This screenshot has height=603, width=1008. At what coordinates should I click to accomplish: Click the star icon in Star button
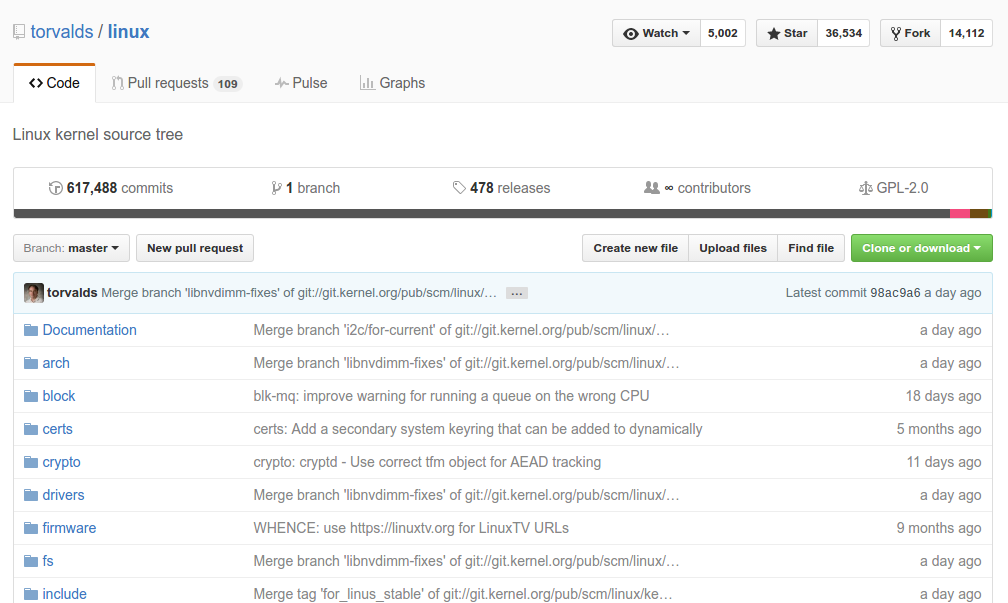pyautogui.click(x=773, y=33)
